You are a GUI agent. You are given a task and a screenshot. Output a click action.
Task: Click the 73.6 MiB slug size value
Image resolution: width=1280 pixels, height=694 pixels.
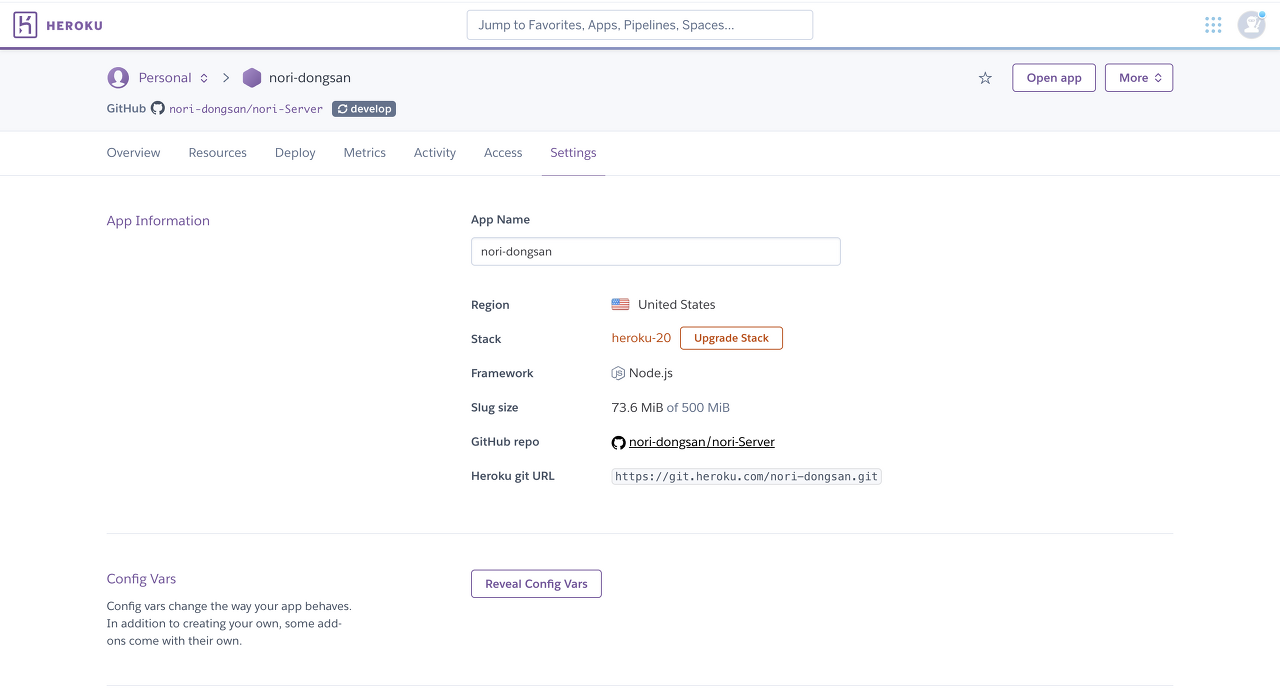(637, 408)
